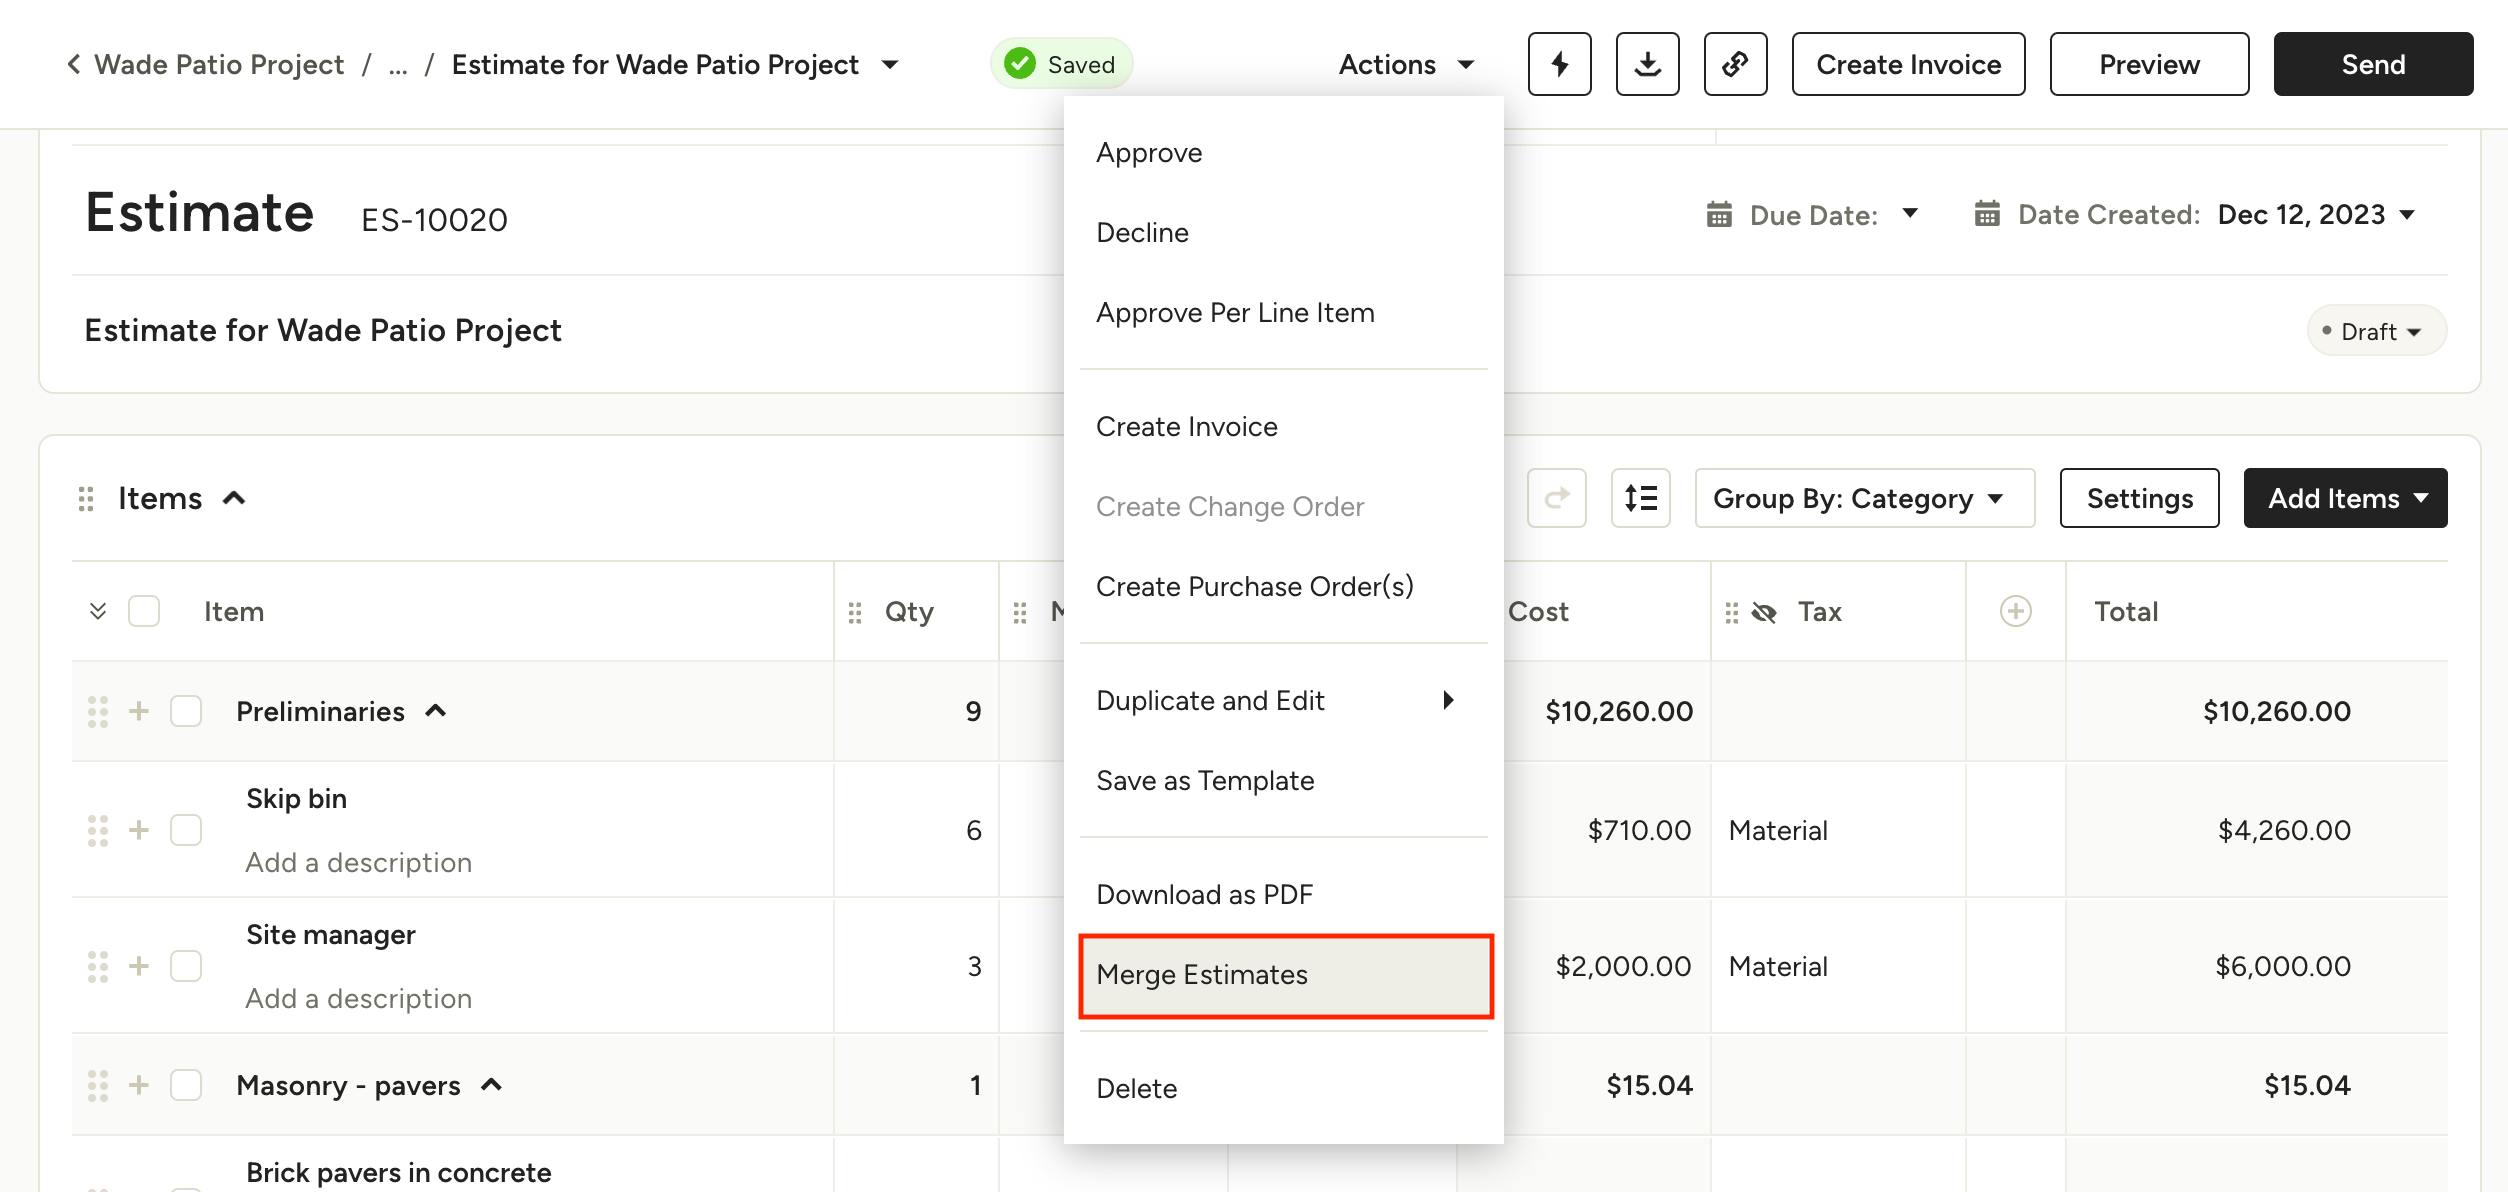This screenshot has width=2508, height=1192.
Task: Collapse the Masonry - pavers category
Action: (491, 1085)
